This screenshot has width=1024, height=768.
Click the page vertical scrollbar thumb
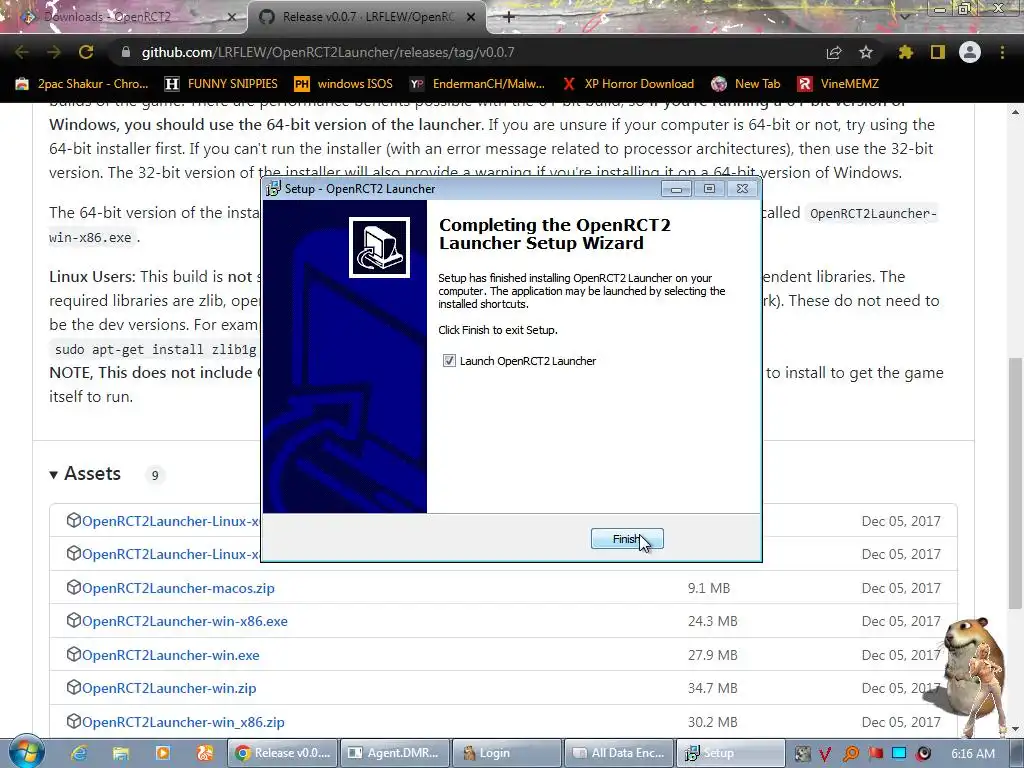[1016, 483]
